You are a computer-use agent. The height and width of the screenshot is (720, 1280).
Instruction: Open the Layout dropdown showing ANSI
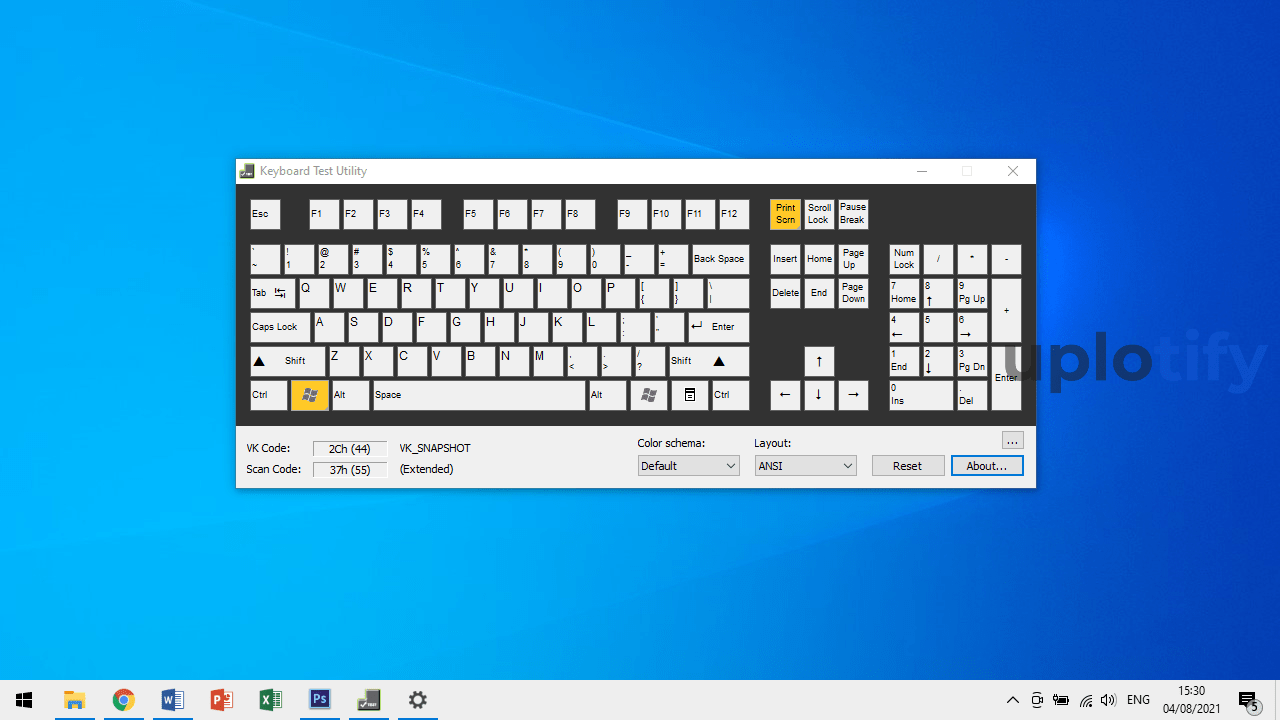(x=805, y=465)
